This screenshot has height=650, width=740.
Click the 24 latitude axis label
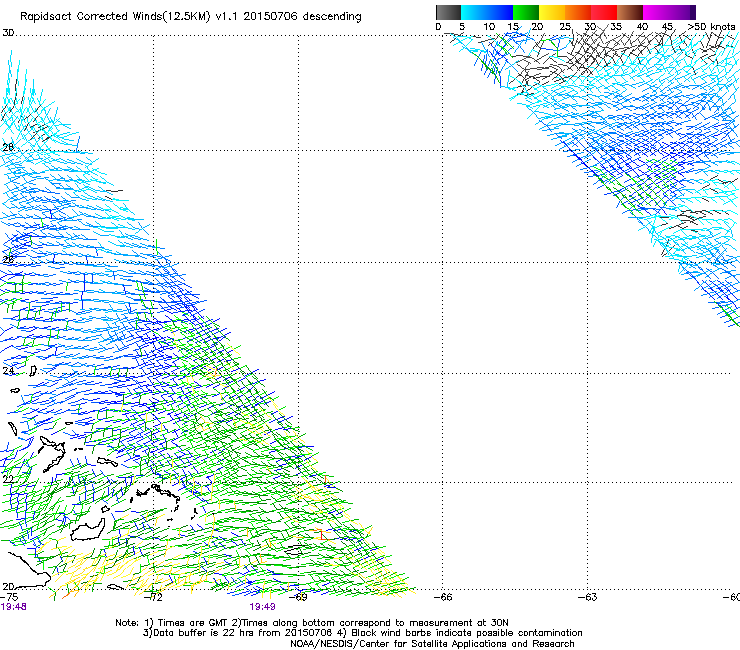pyautogui.click(x=8, y=371)
